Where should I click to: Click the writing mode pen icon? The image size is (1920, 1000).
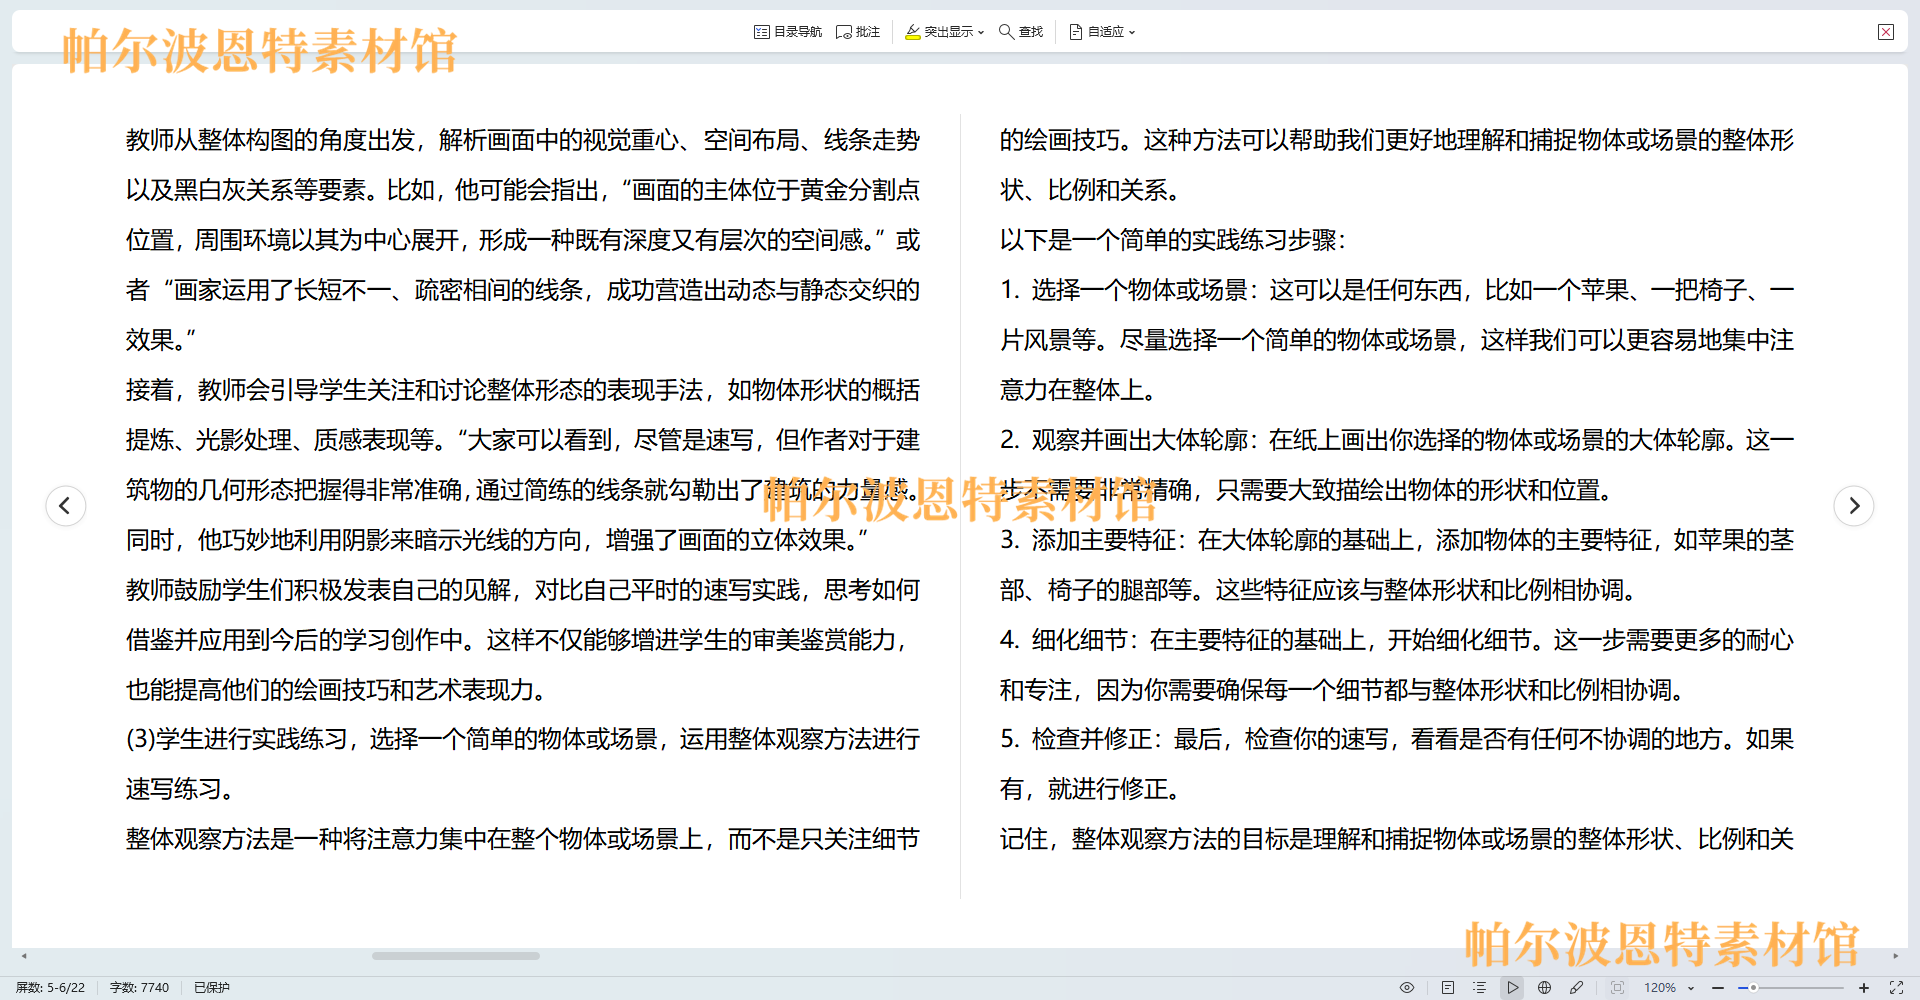pos(1577,988)
